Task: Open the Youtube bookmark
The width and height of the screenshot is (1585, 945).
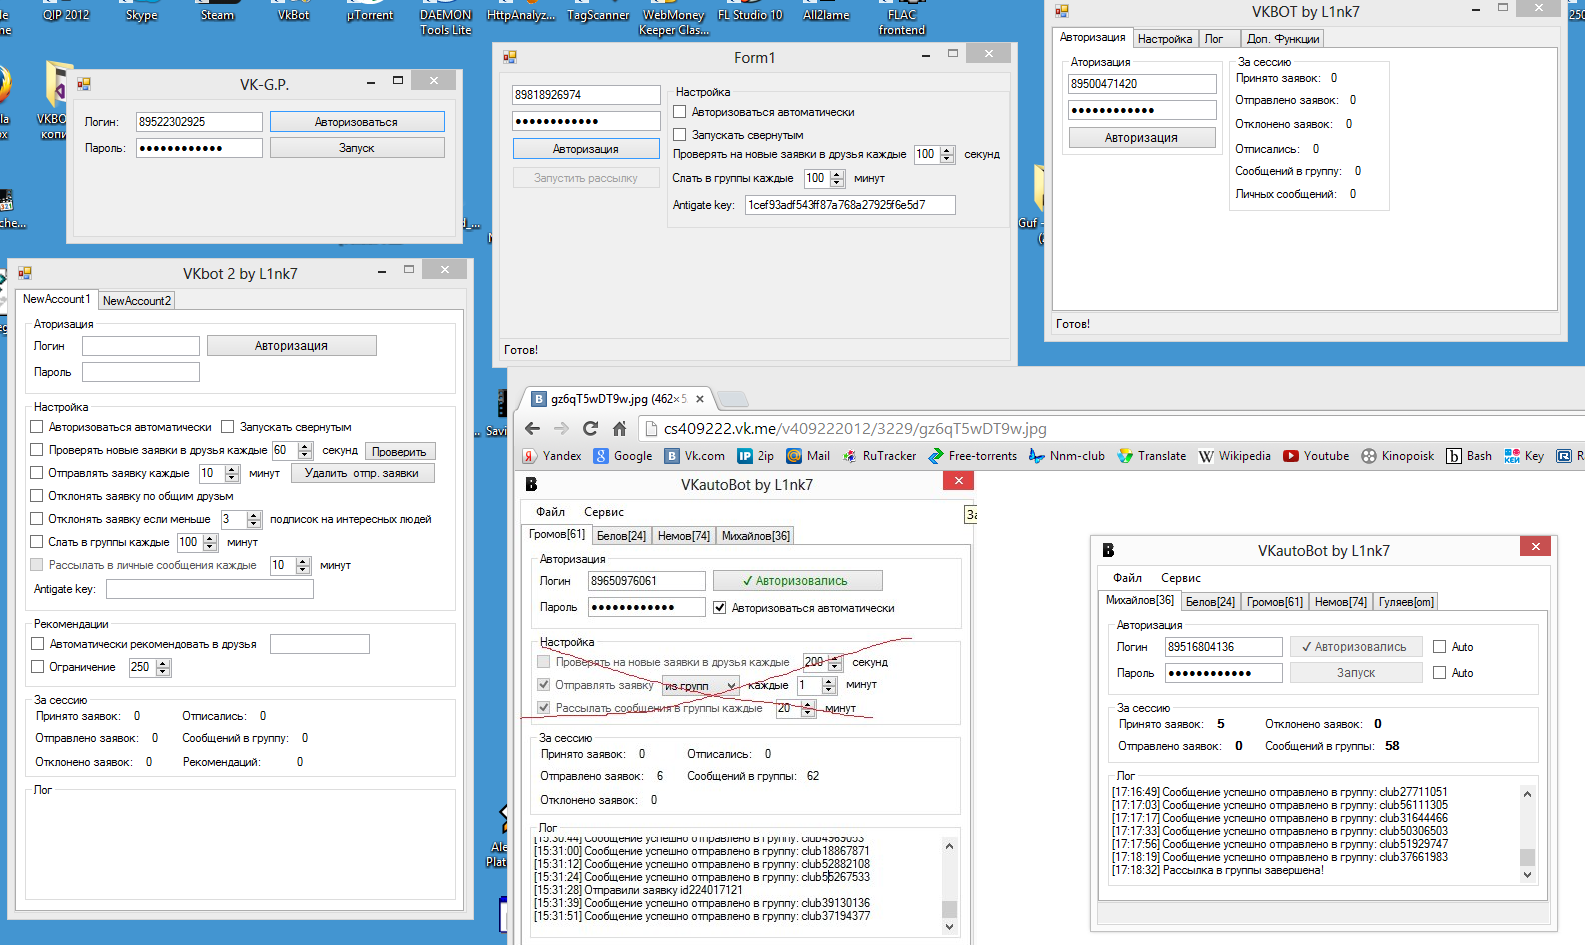Action: [1316, 456]
